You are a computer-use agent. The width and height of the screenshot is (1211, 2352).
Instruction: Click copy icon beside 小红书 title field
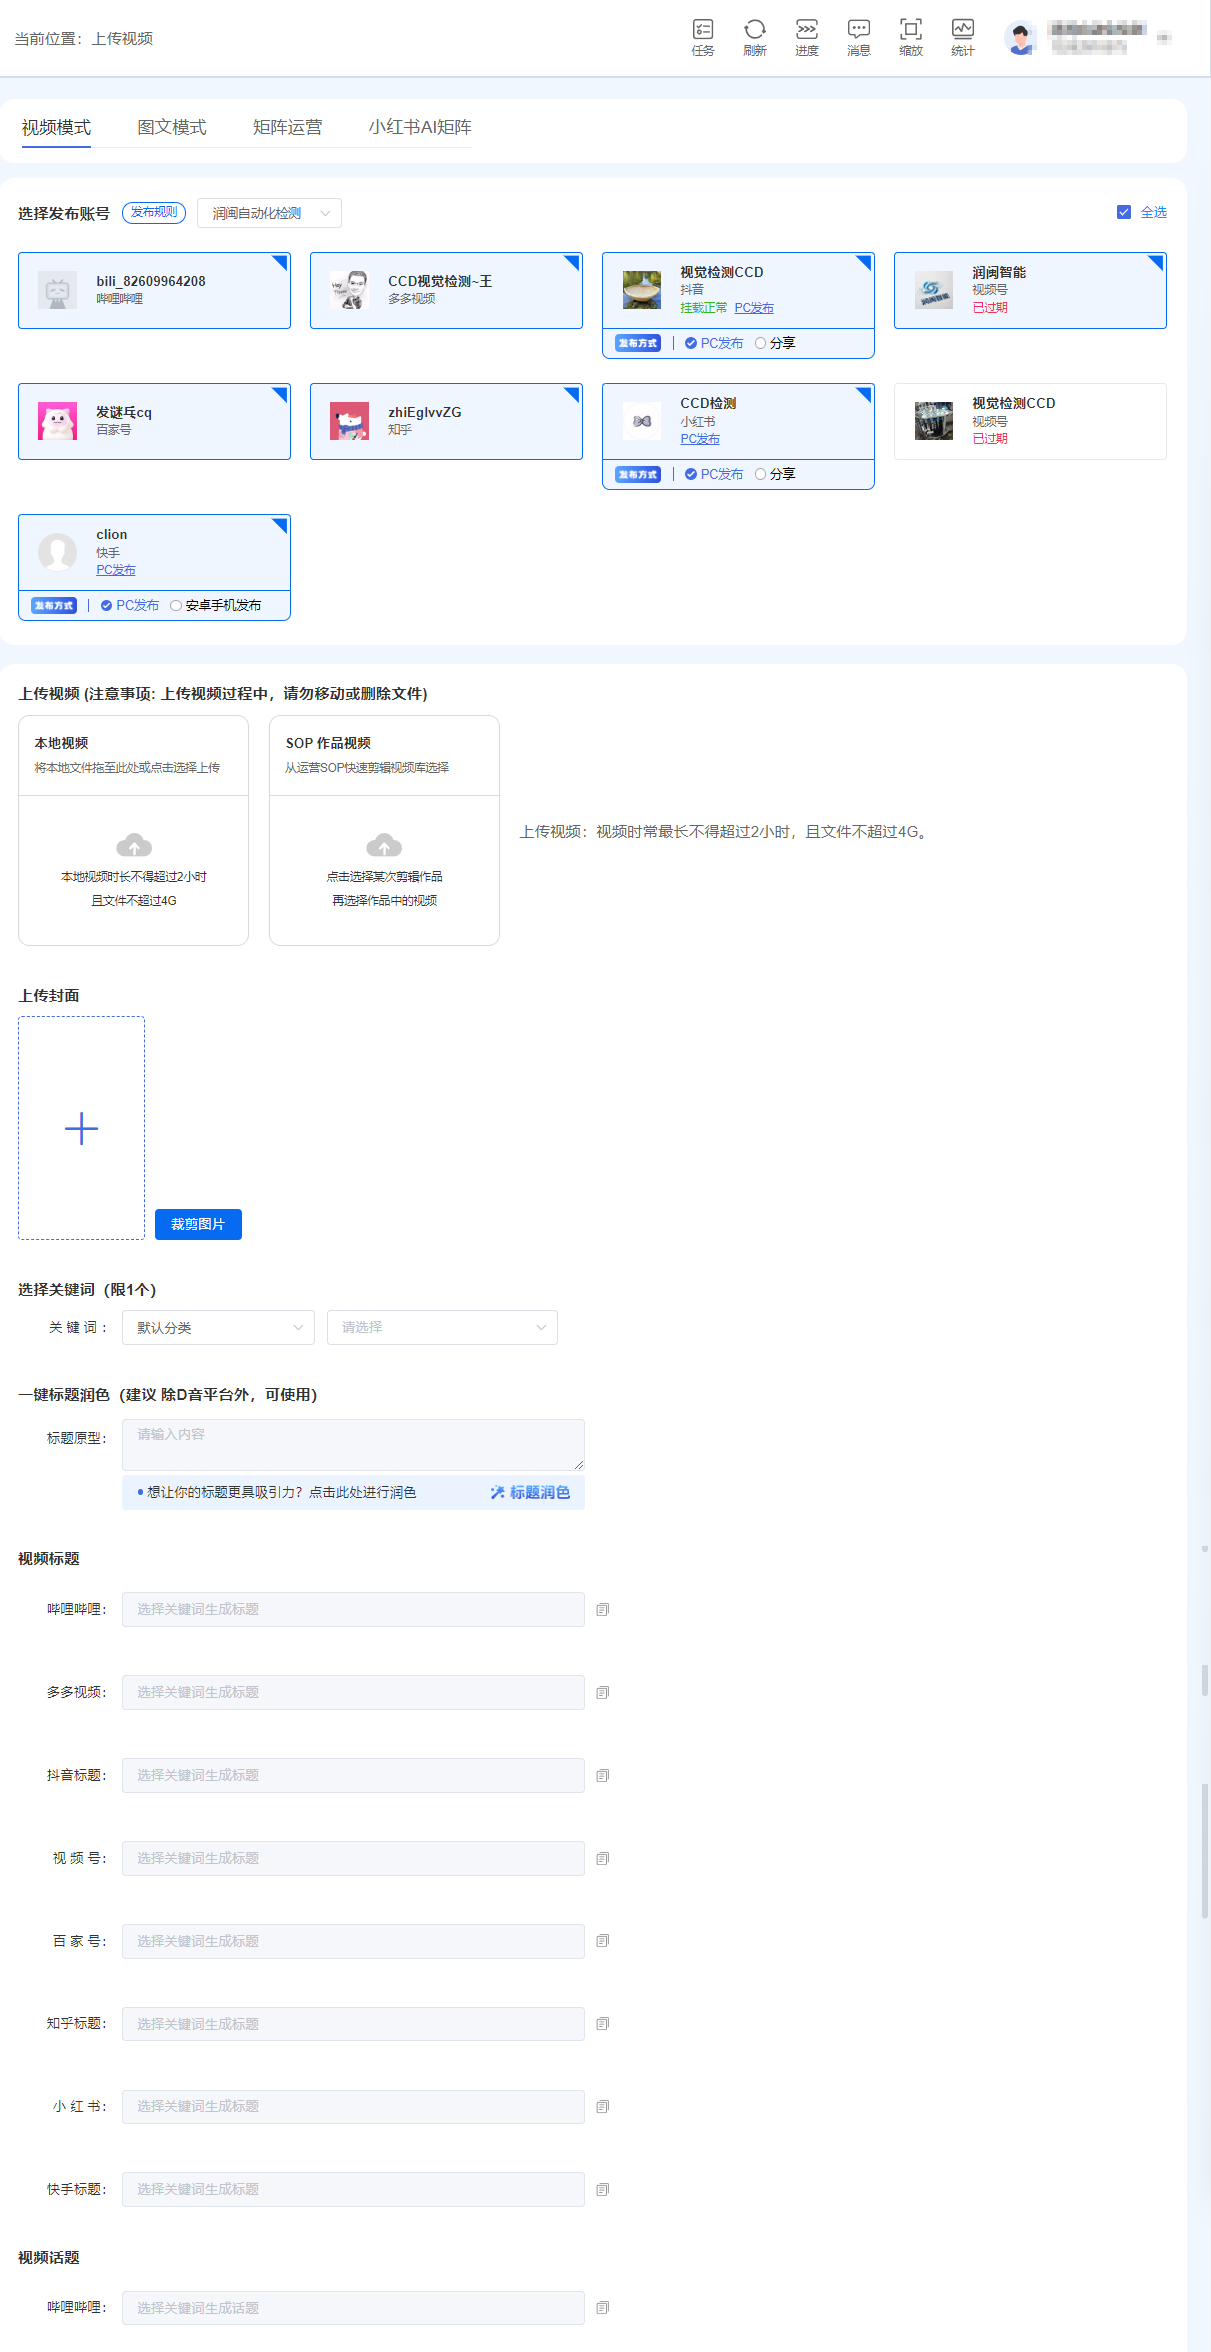click(x=602, y=2106)
